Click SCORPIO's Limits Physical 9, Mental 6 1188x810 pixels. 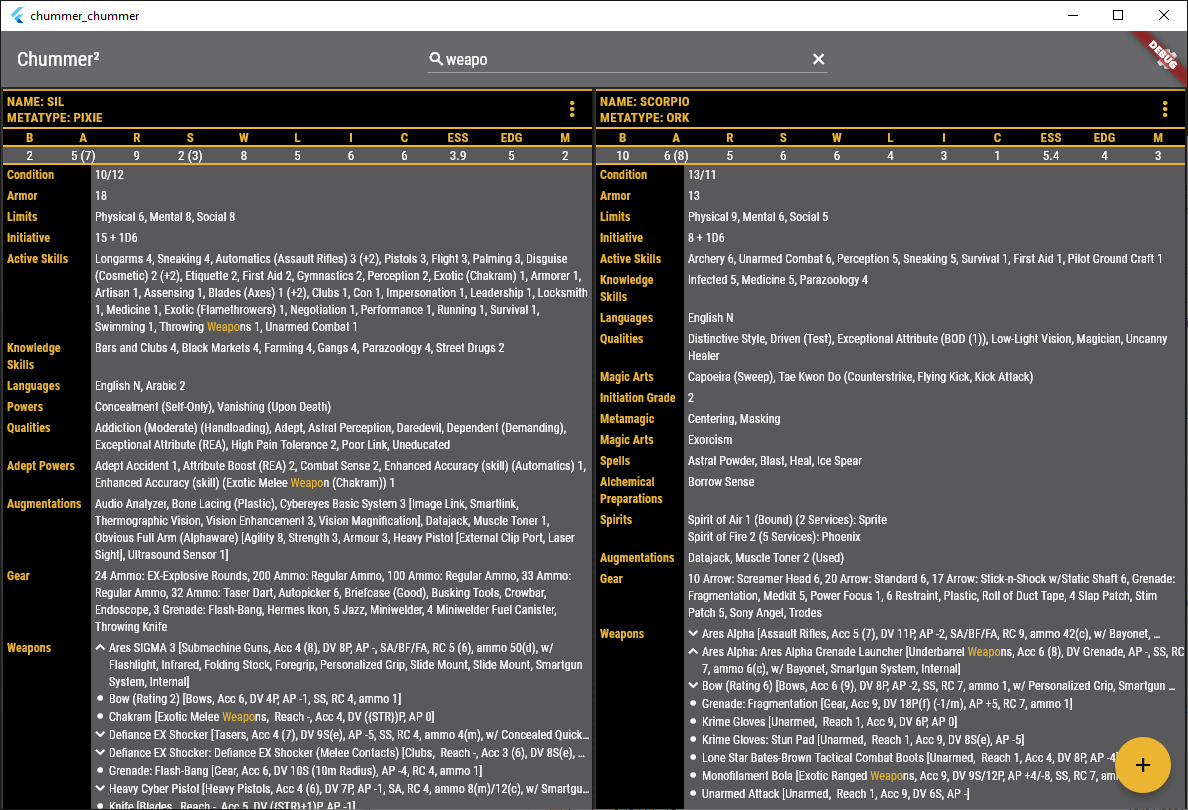click(758, 217)
